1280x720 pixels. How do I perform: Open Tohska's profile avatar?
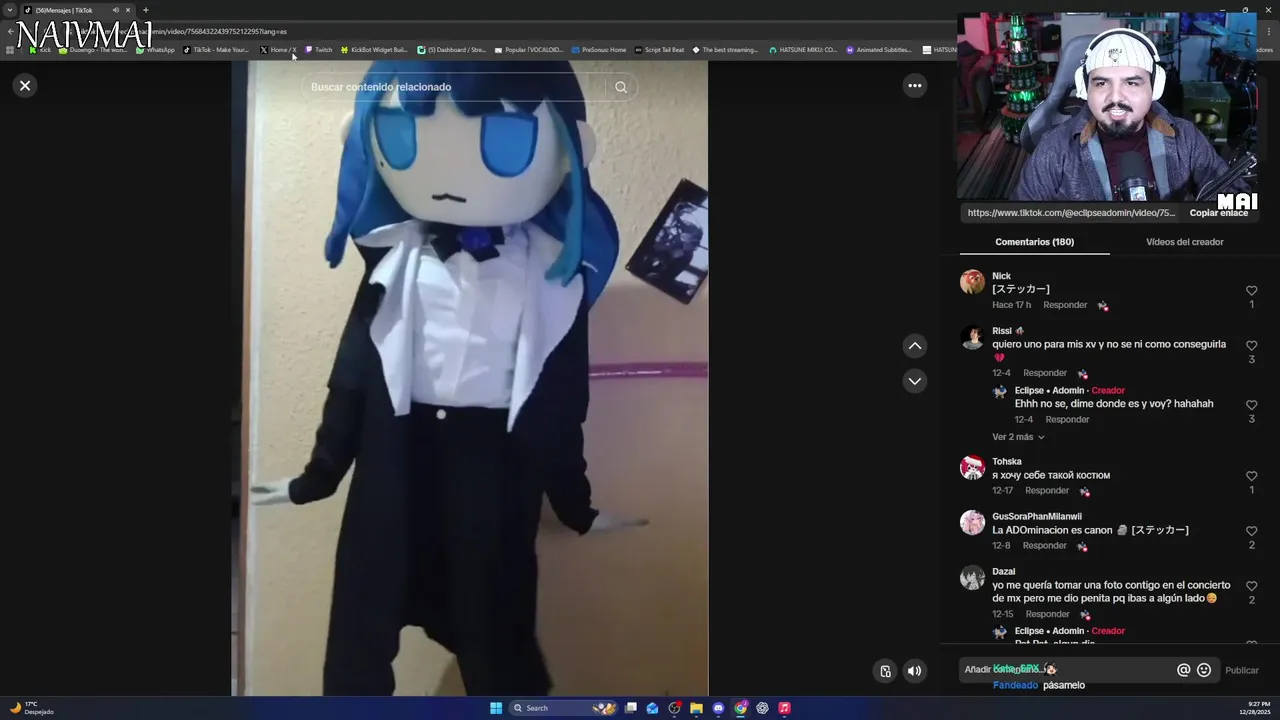pyautogui.click(x=972, y=468)
